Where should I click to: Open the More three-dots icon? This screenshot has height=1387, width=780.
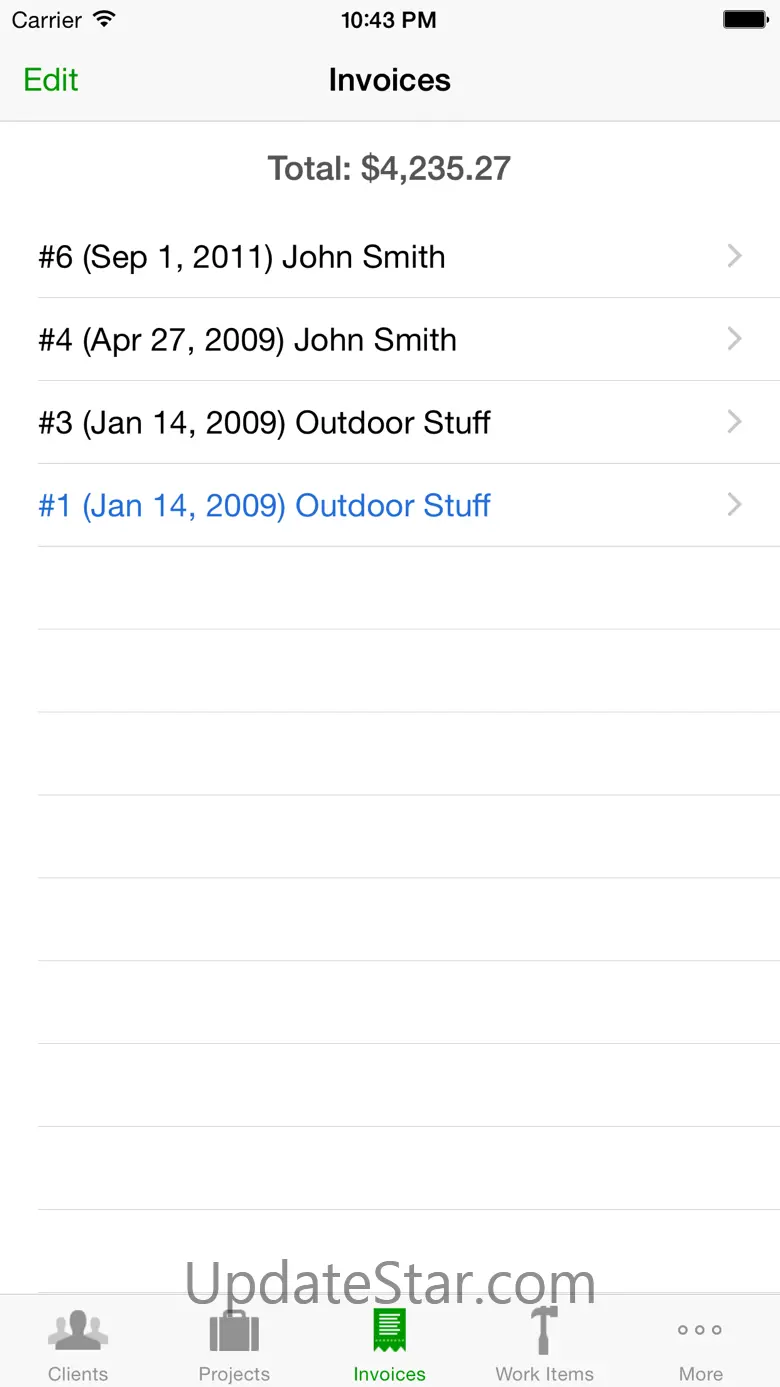coord(700,1330)
